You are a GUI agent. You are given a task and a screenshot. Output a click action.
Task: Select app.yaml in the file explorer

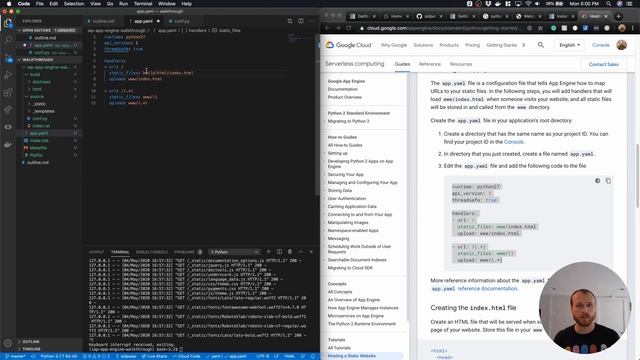49,133
